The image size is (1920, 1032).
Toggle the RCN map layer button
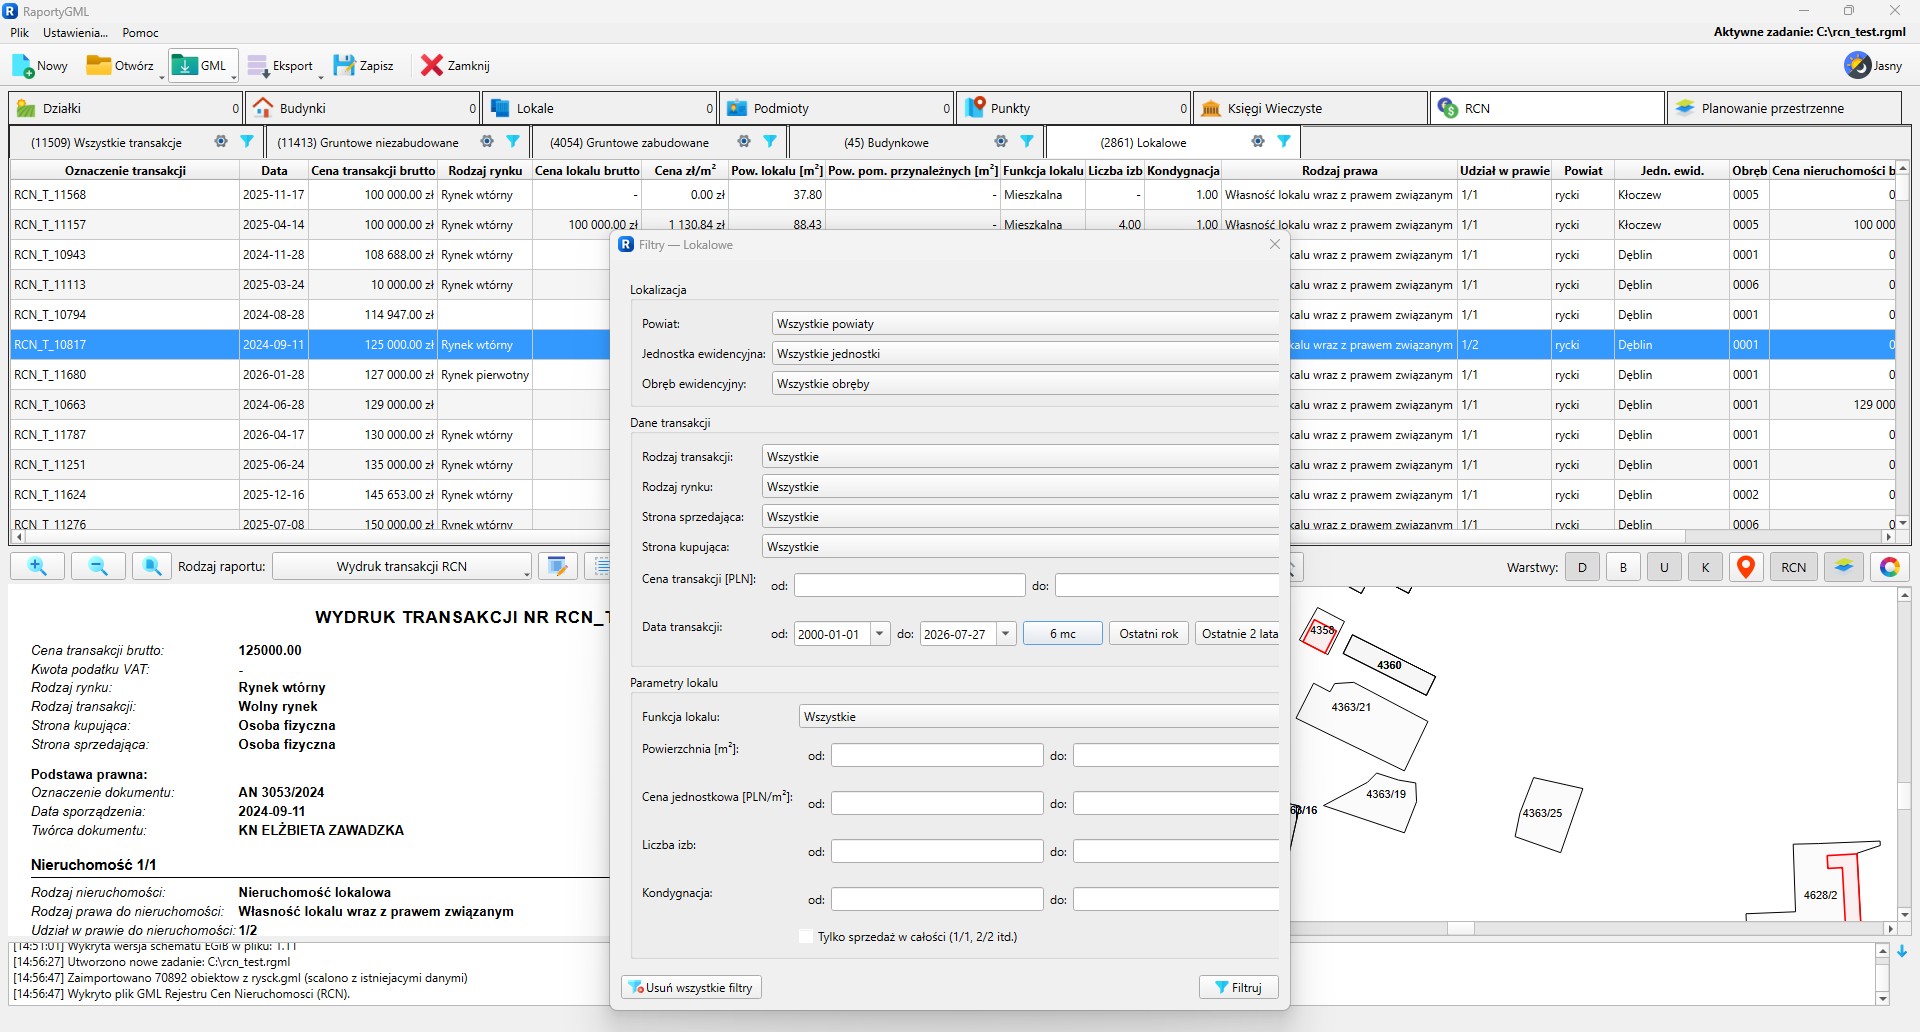[x=1794, y=567]
